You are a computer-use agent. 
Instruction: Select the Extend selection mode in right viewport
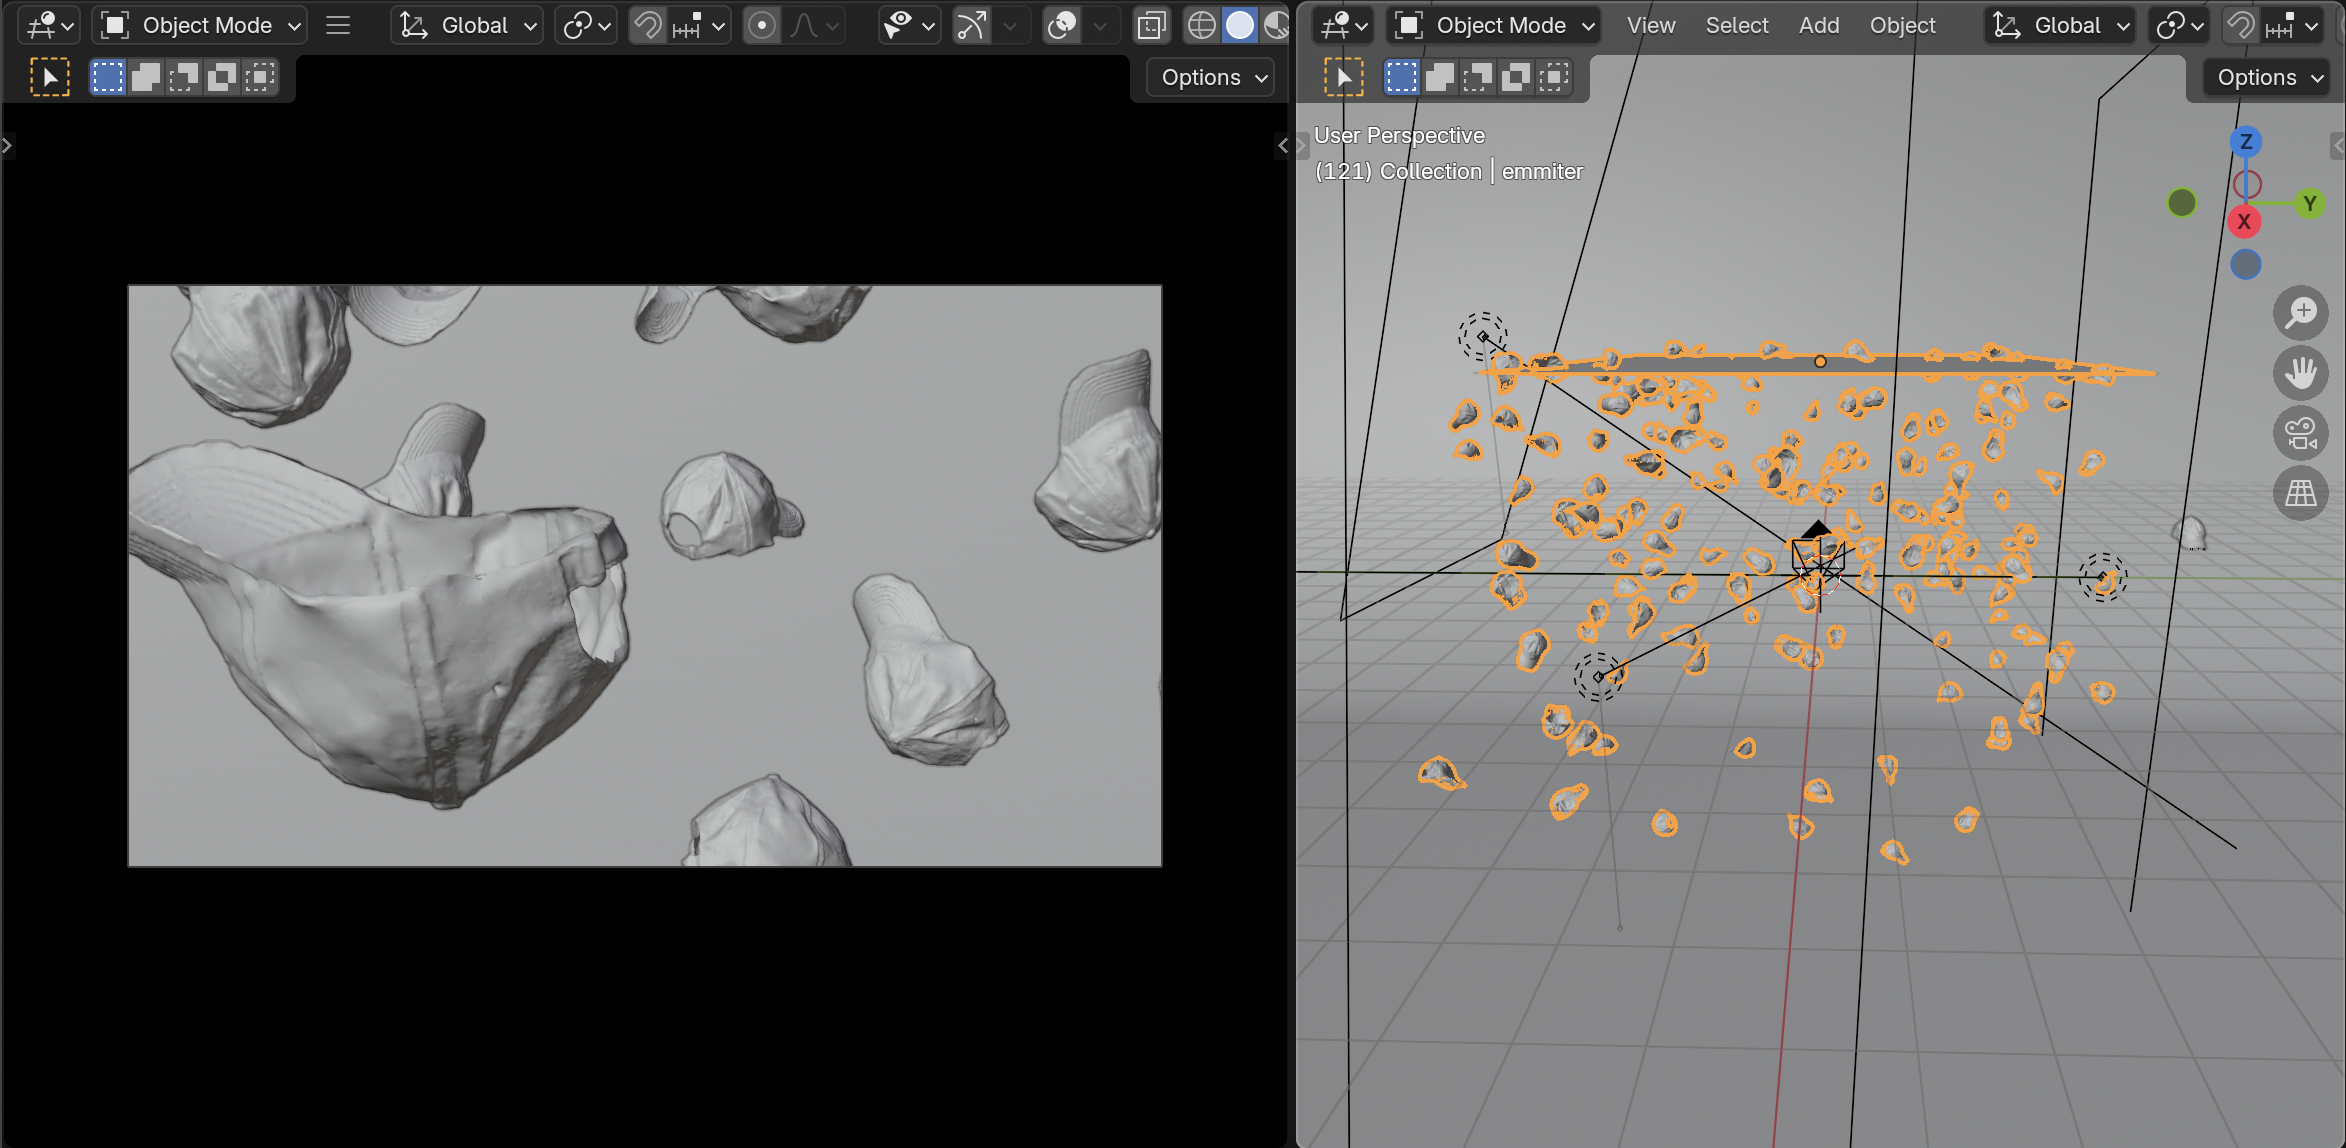(x=1439, y=77)
